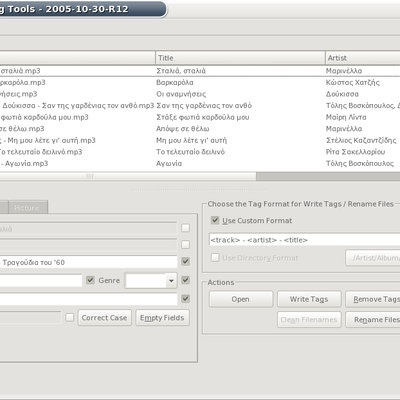
Task: Click the Write Tags button
Action: pyautogui.click(x=309, y=299)
